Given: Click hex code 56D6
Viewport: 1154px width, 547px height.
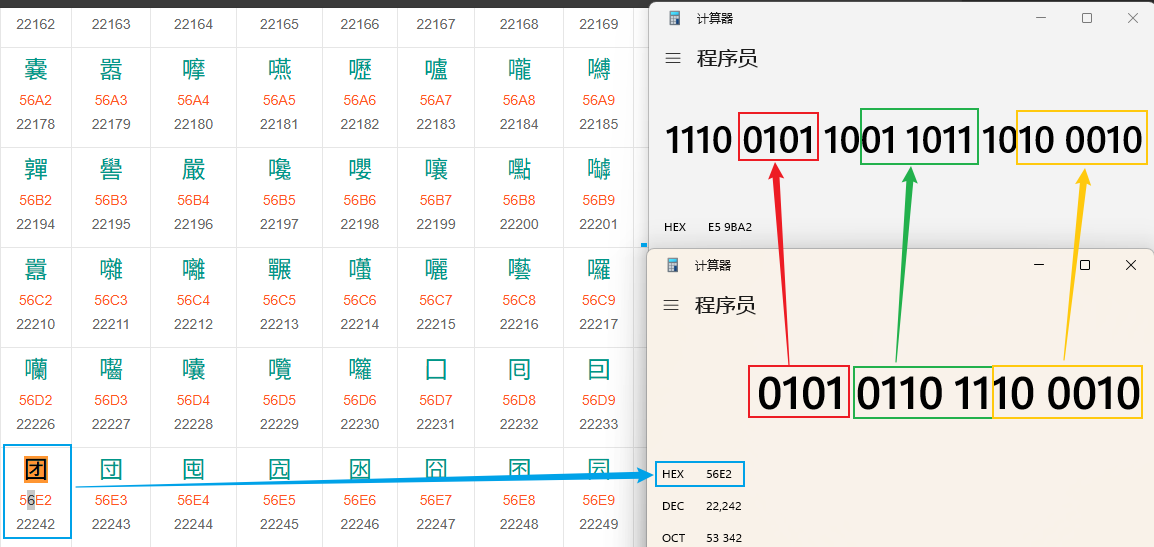Looking at the screenshot, I should (x=361, y=400).
